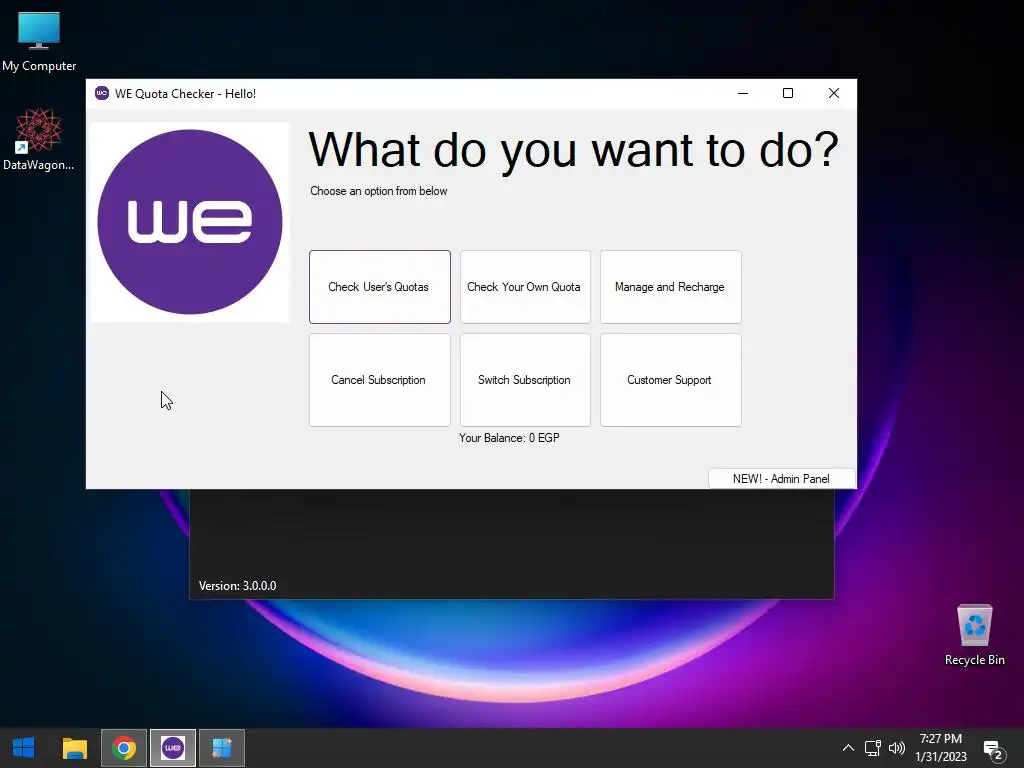
Task: Click the WE icon in title bar
Action: point(102,93)
